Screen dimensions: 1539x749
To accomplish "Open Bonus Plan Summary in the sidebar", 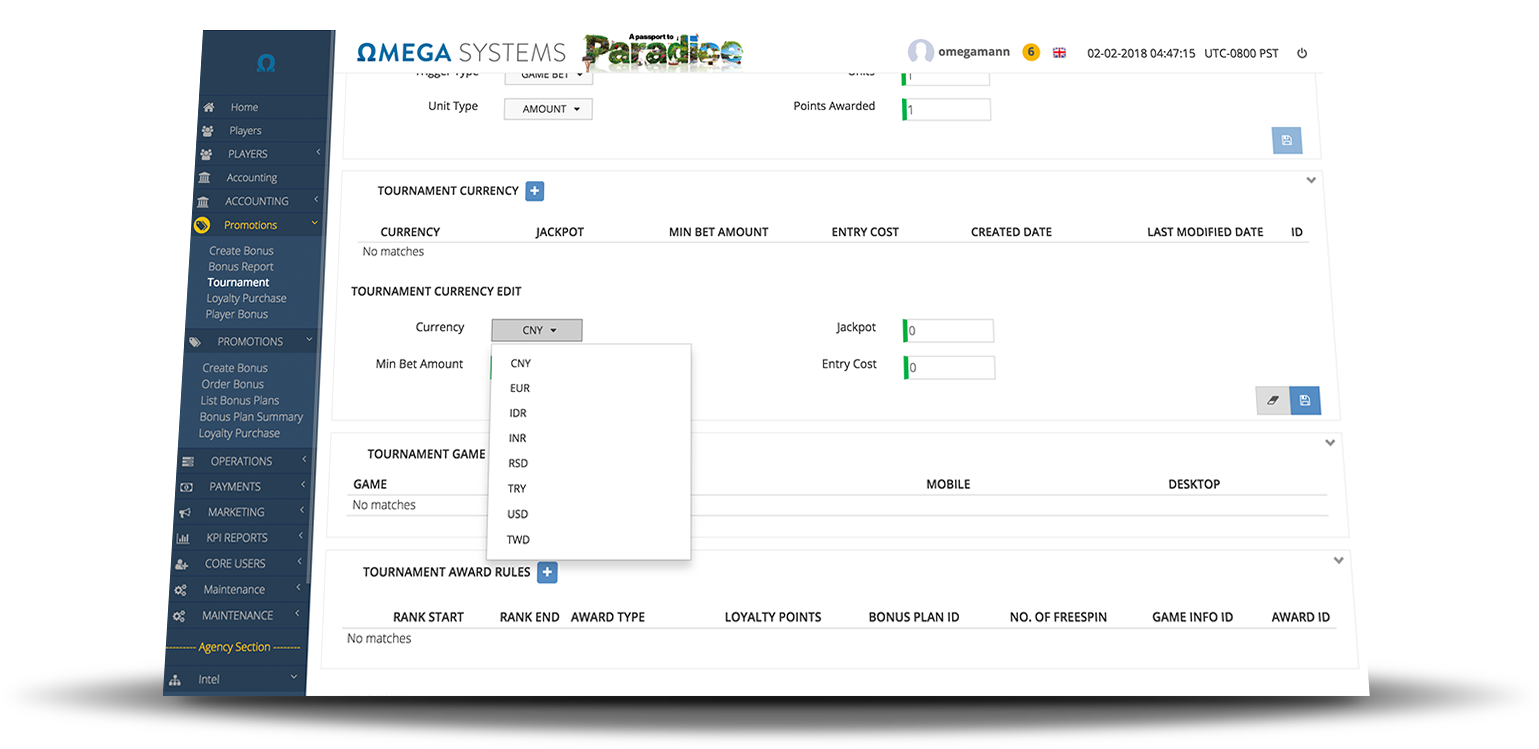I will (x=251, y=417).
